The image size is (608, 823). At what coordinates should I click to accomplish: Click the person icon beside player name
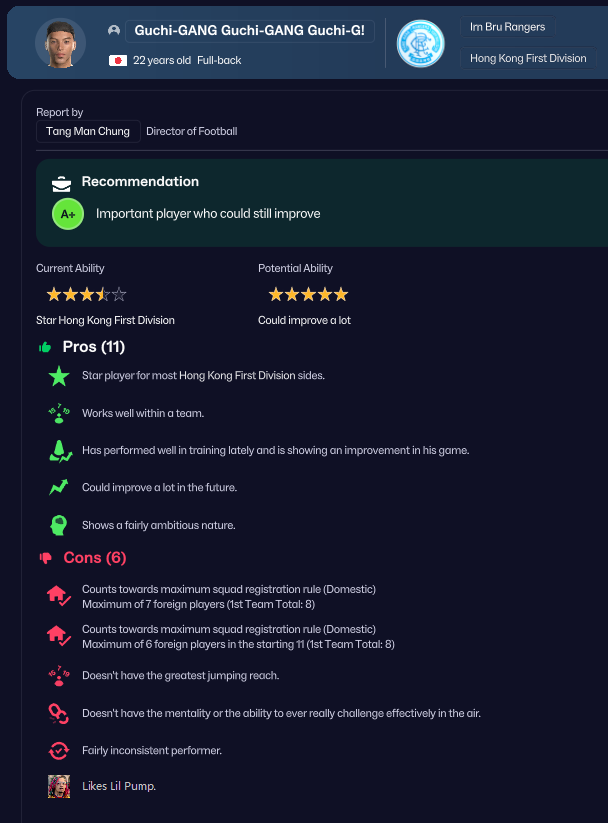click(x=113, y=31)
